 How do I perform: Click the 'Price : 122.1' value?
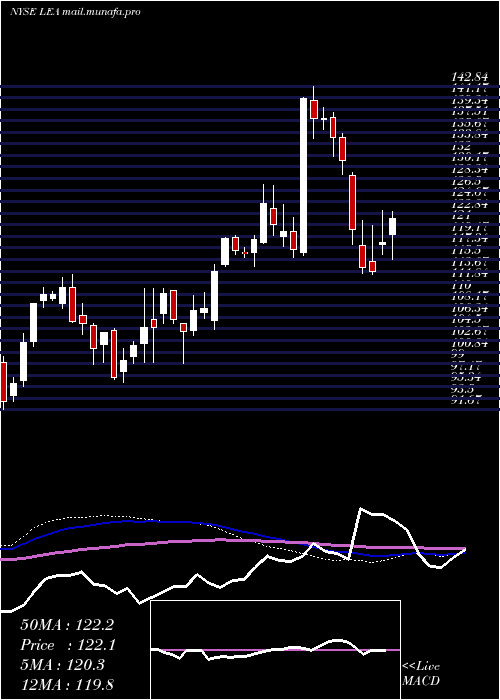point(68,645)
